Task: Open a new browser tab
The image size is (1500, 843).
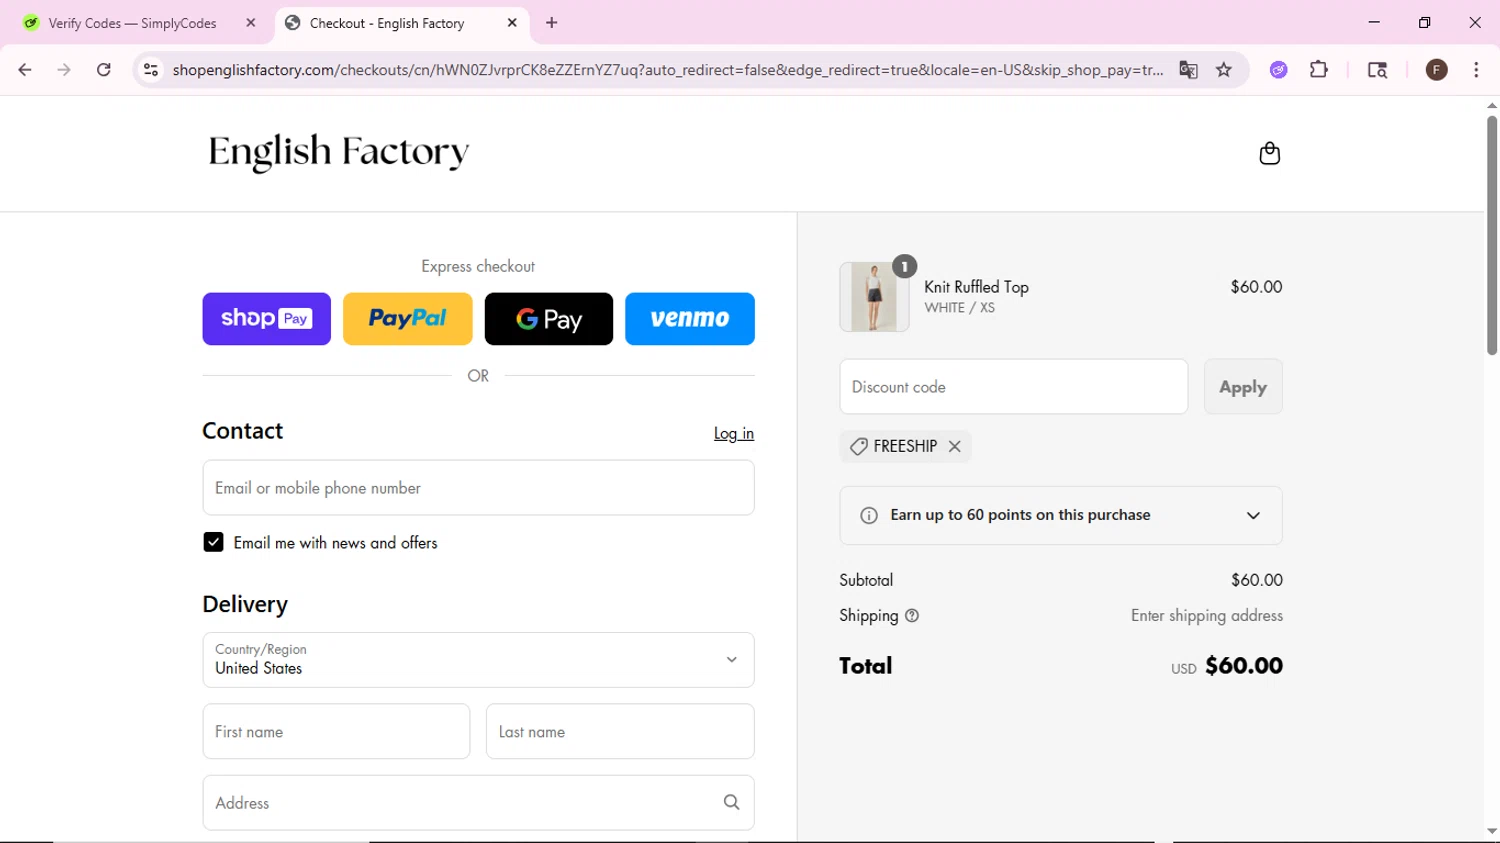Action: coord(552,23)
